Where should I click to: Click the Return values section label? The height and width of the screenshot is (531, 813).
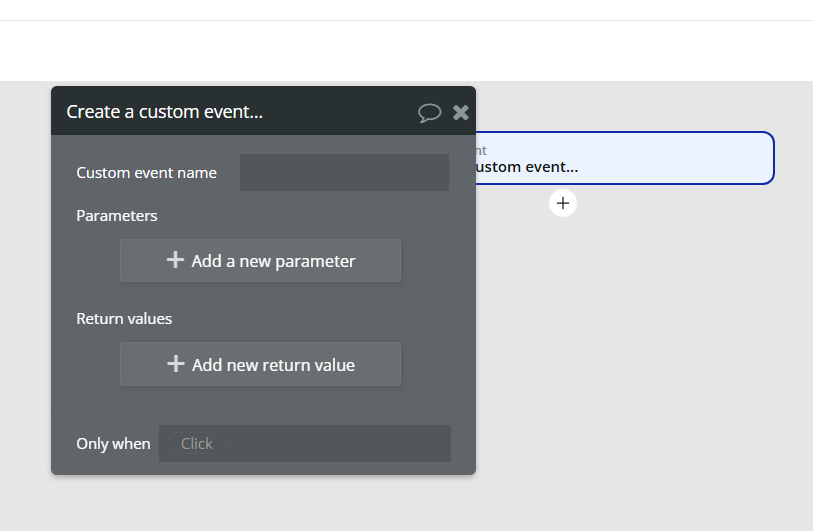124,319
